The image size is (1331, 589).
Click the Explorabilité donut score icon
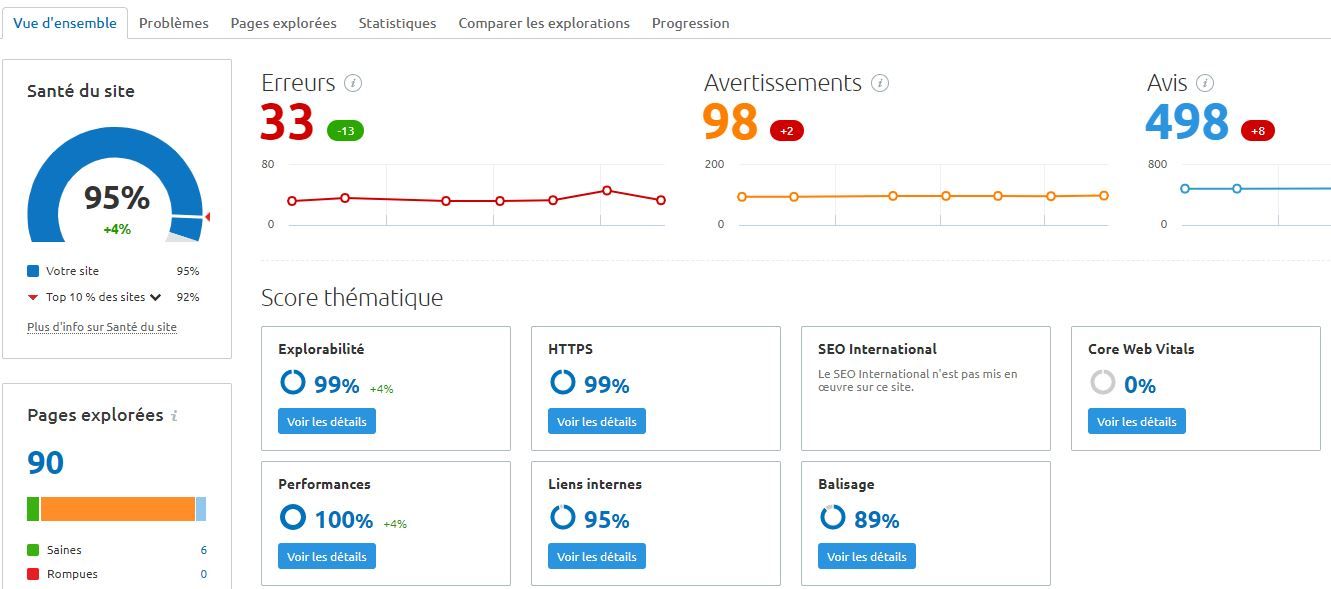(x=292, y=383)
